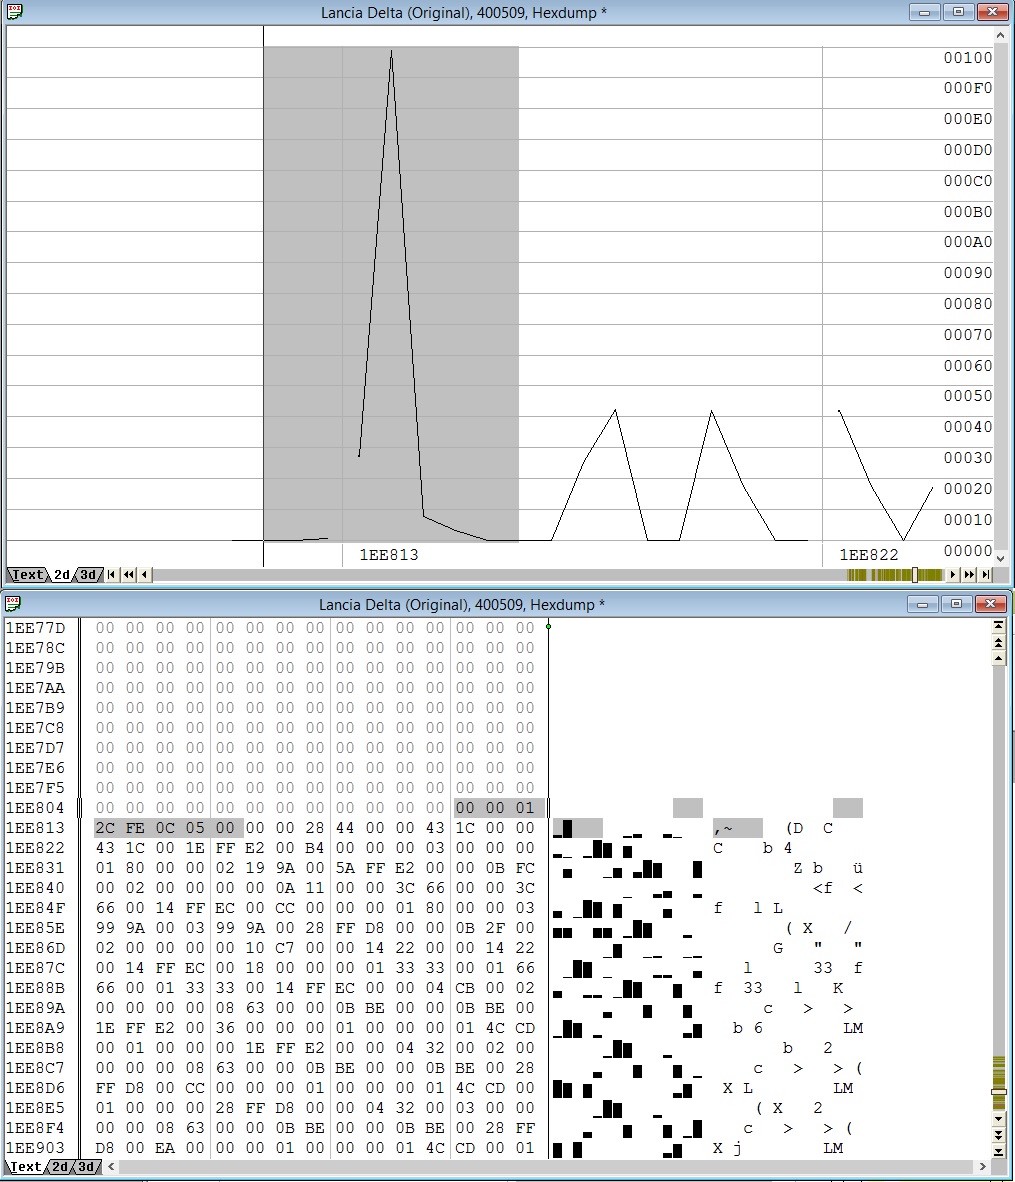Jump to start in top graph window
The height and width of the screenshot is (1182, 1015).
coord(112,574)
